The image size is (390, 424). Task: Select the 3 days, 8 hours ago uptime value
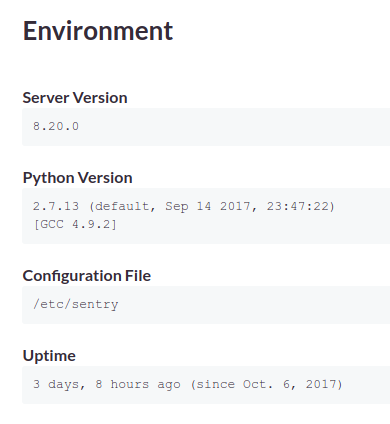point(188,384)
